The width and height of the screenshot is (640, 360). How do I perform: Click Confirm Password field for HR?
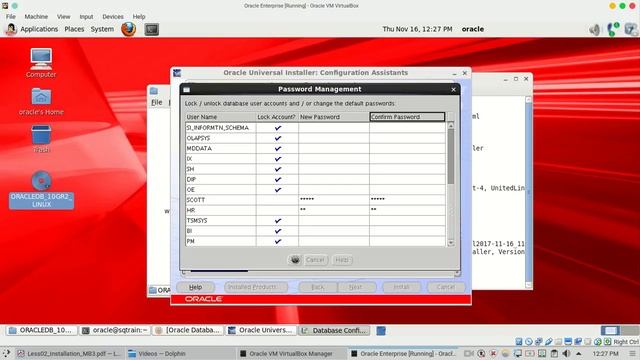pyautogui.click(x=407, y=210)
